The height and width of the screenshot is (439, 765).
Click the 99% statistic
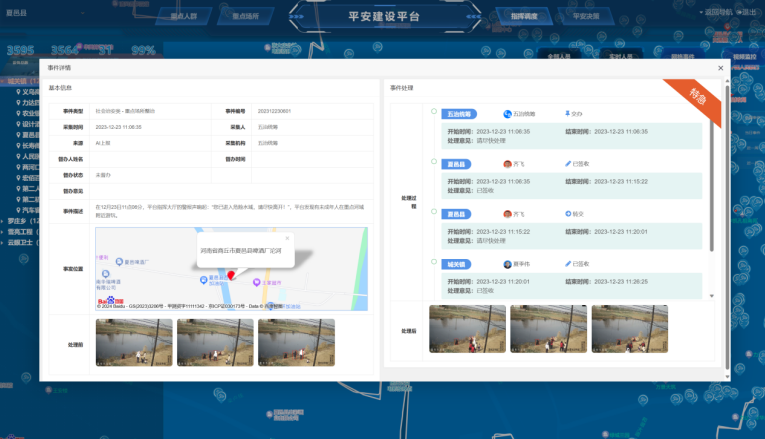point(143,50)
